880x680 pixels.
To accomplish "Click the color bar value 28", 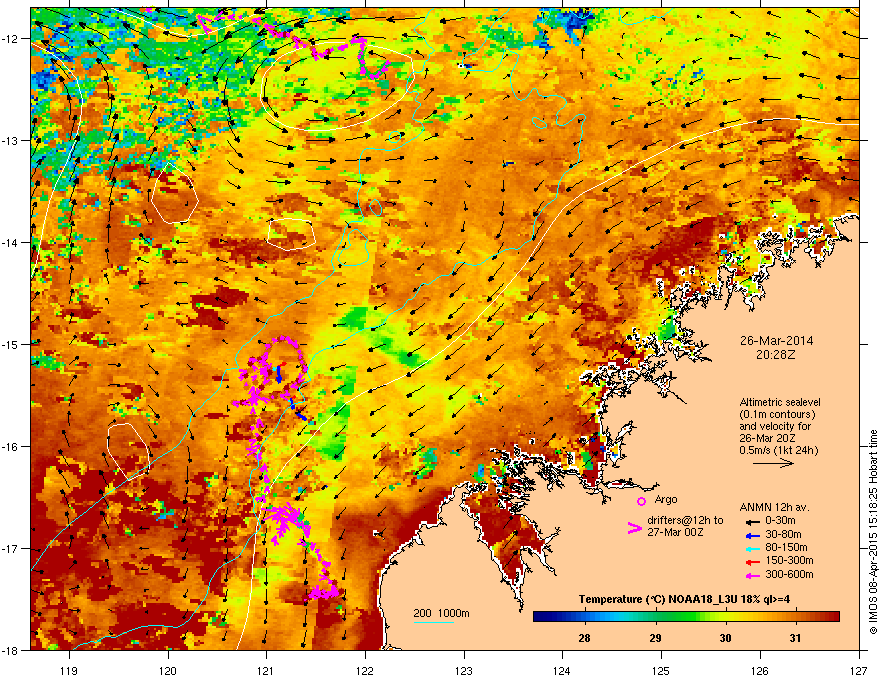I will coord(584,638).
